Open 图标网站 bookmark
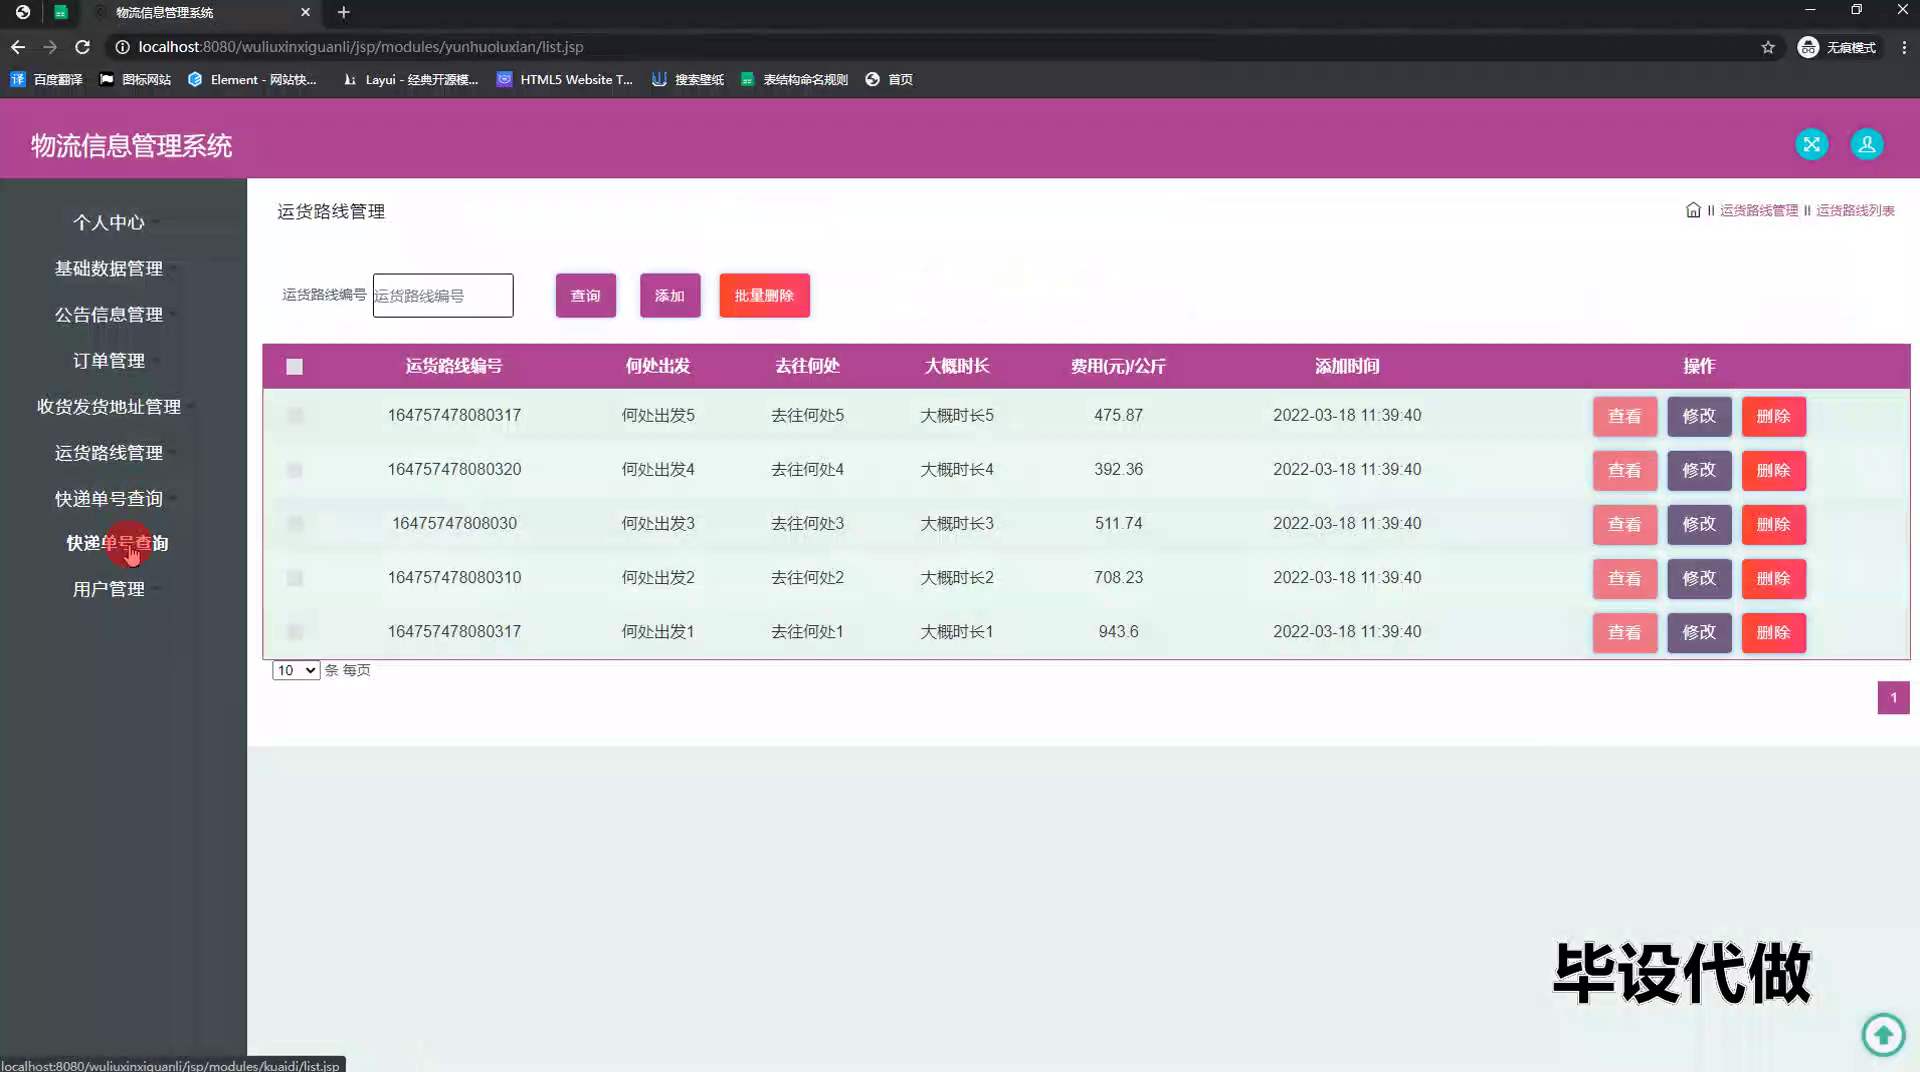This screenshot has width=1920, height=1072. 135,79
